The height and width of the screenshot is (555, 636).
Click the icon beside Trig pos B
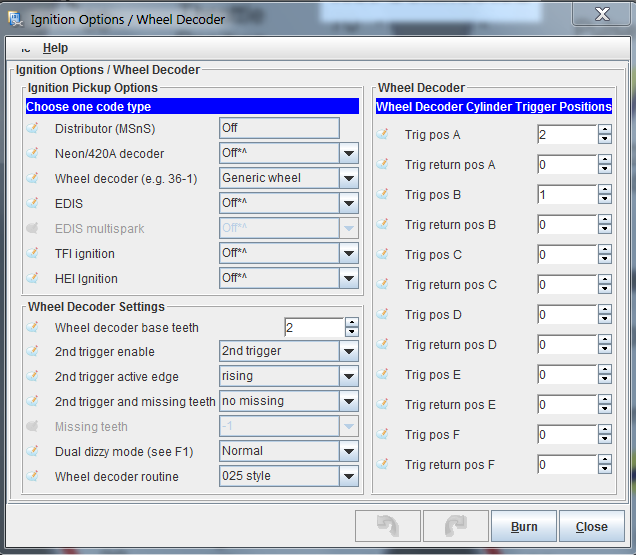pyautogui.click(x=382, y=194)
